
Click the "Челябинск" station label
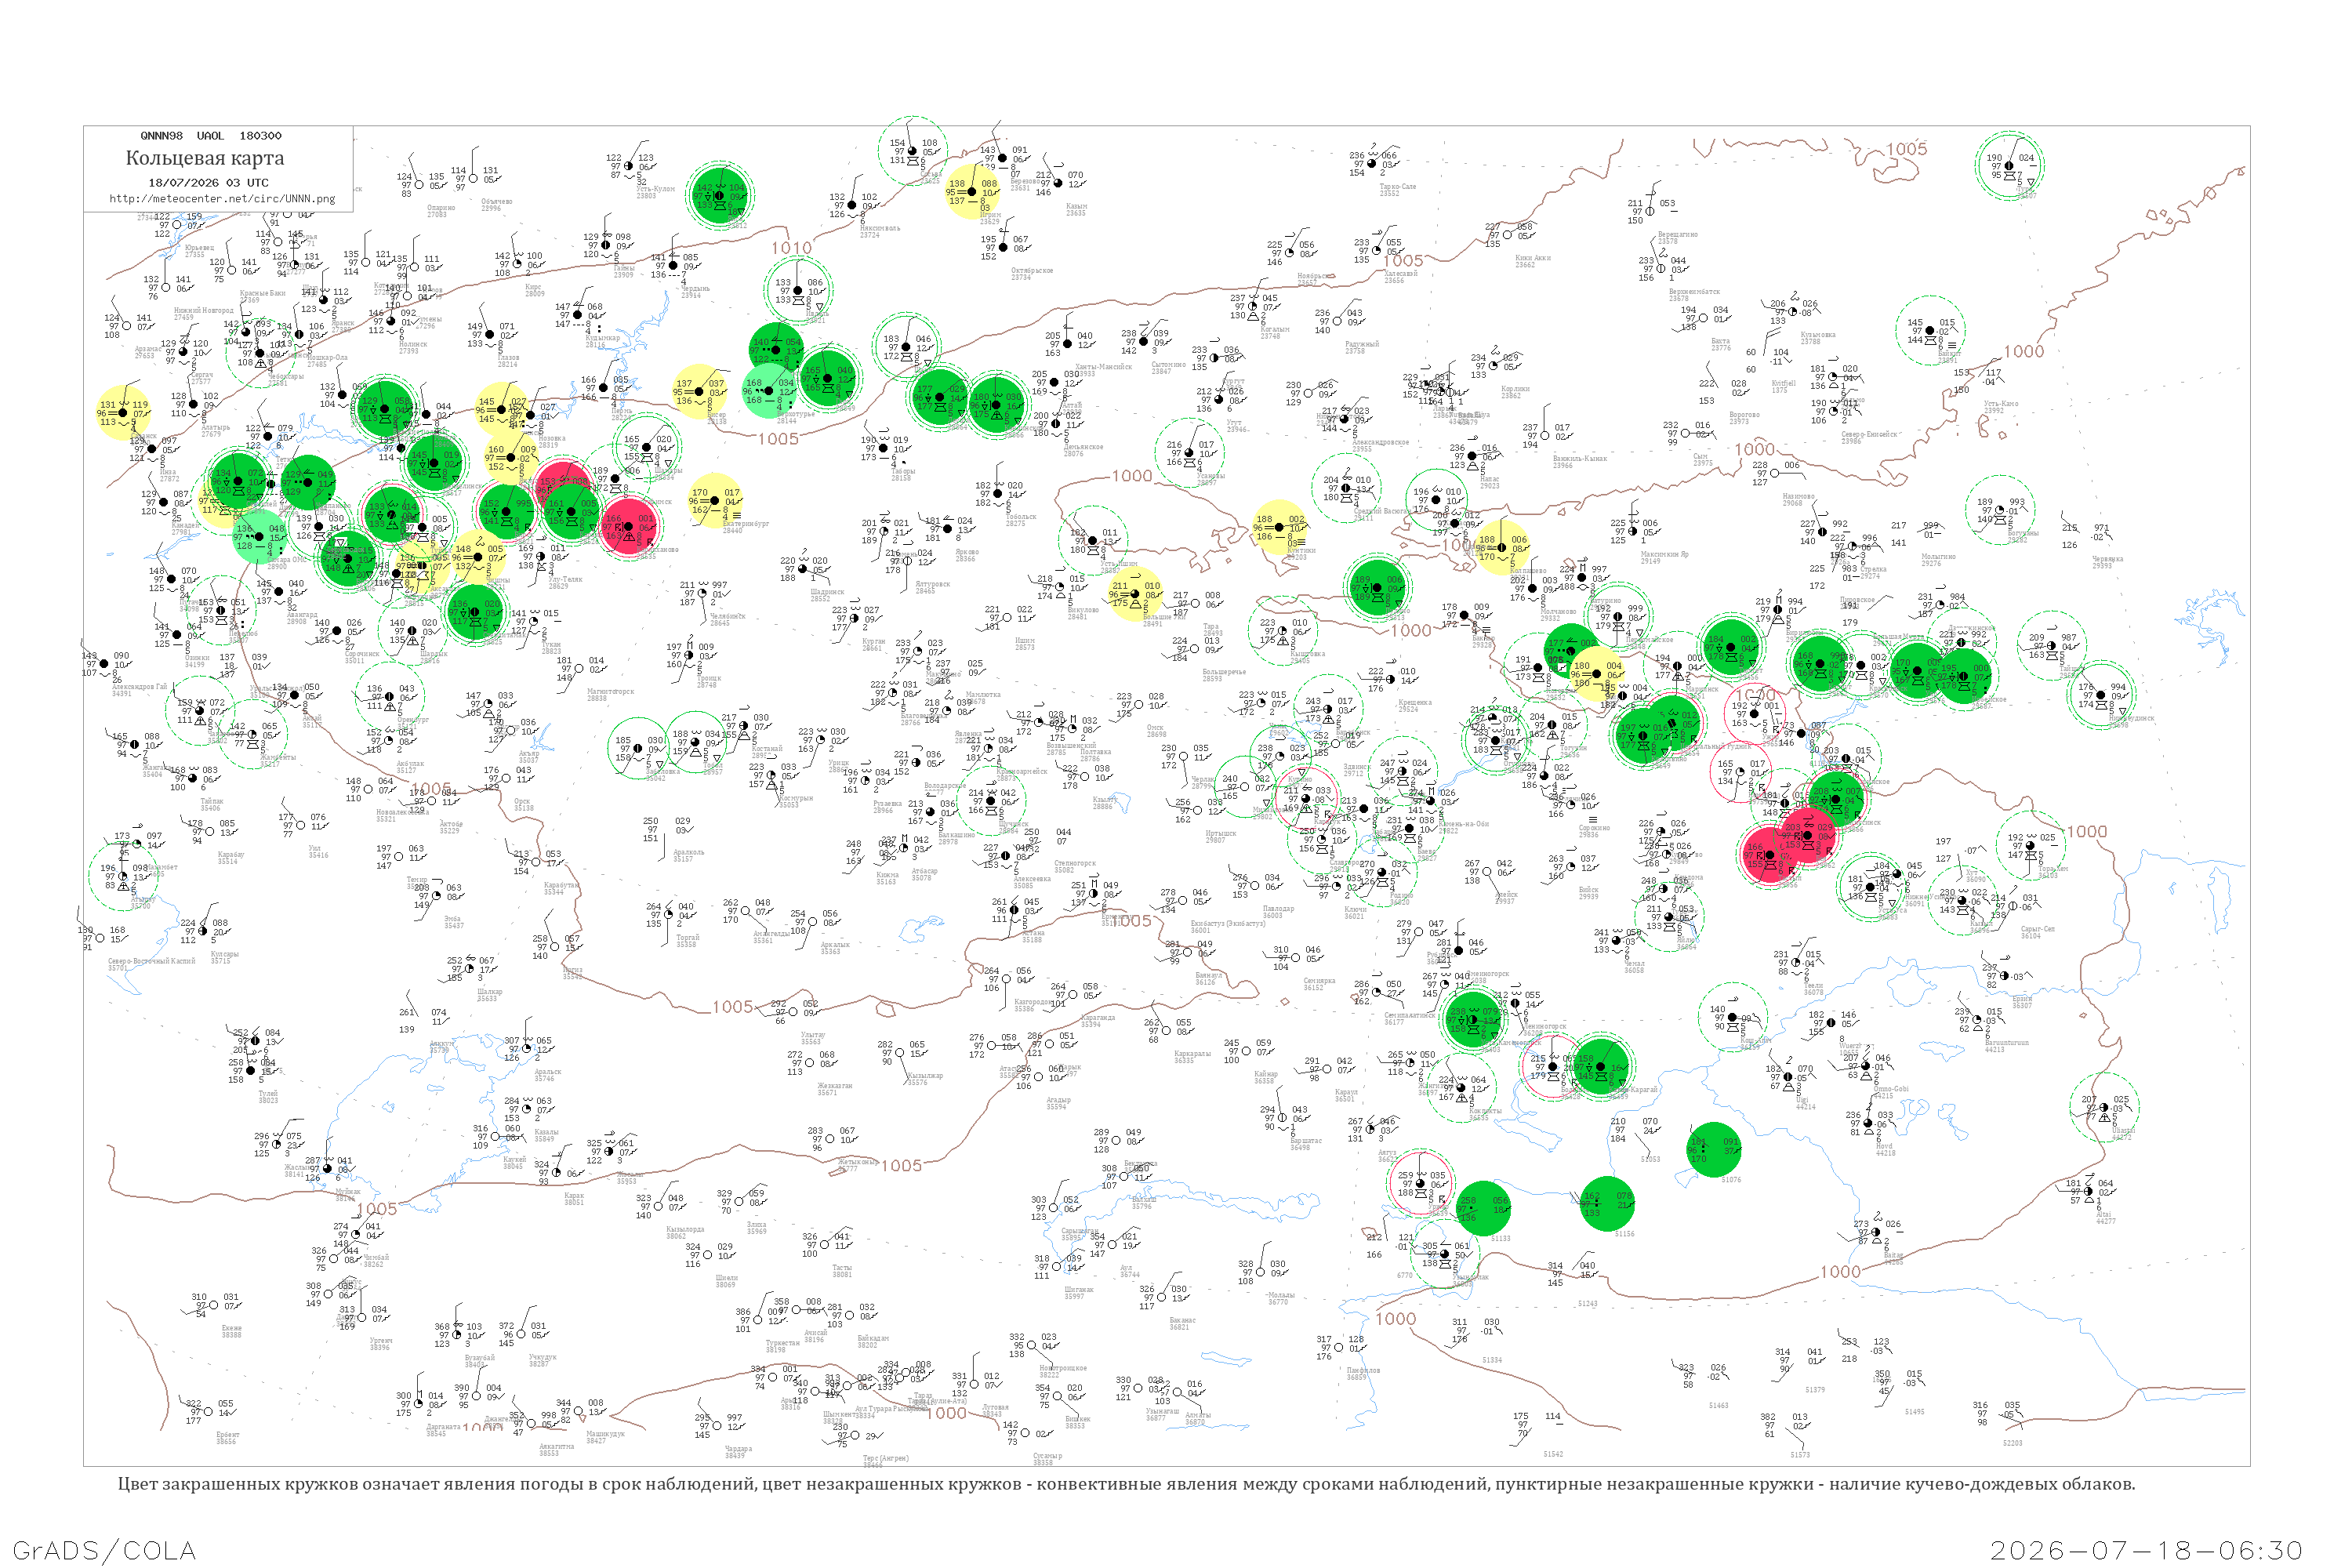727,617
